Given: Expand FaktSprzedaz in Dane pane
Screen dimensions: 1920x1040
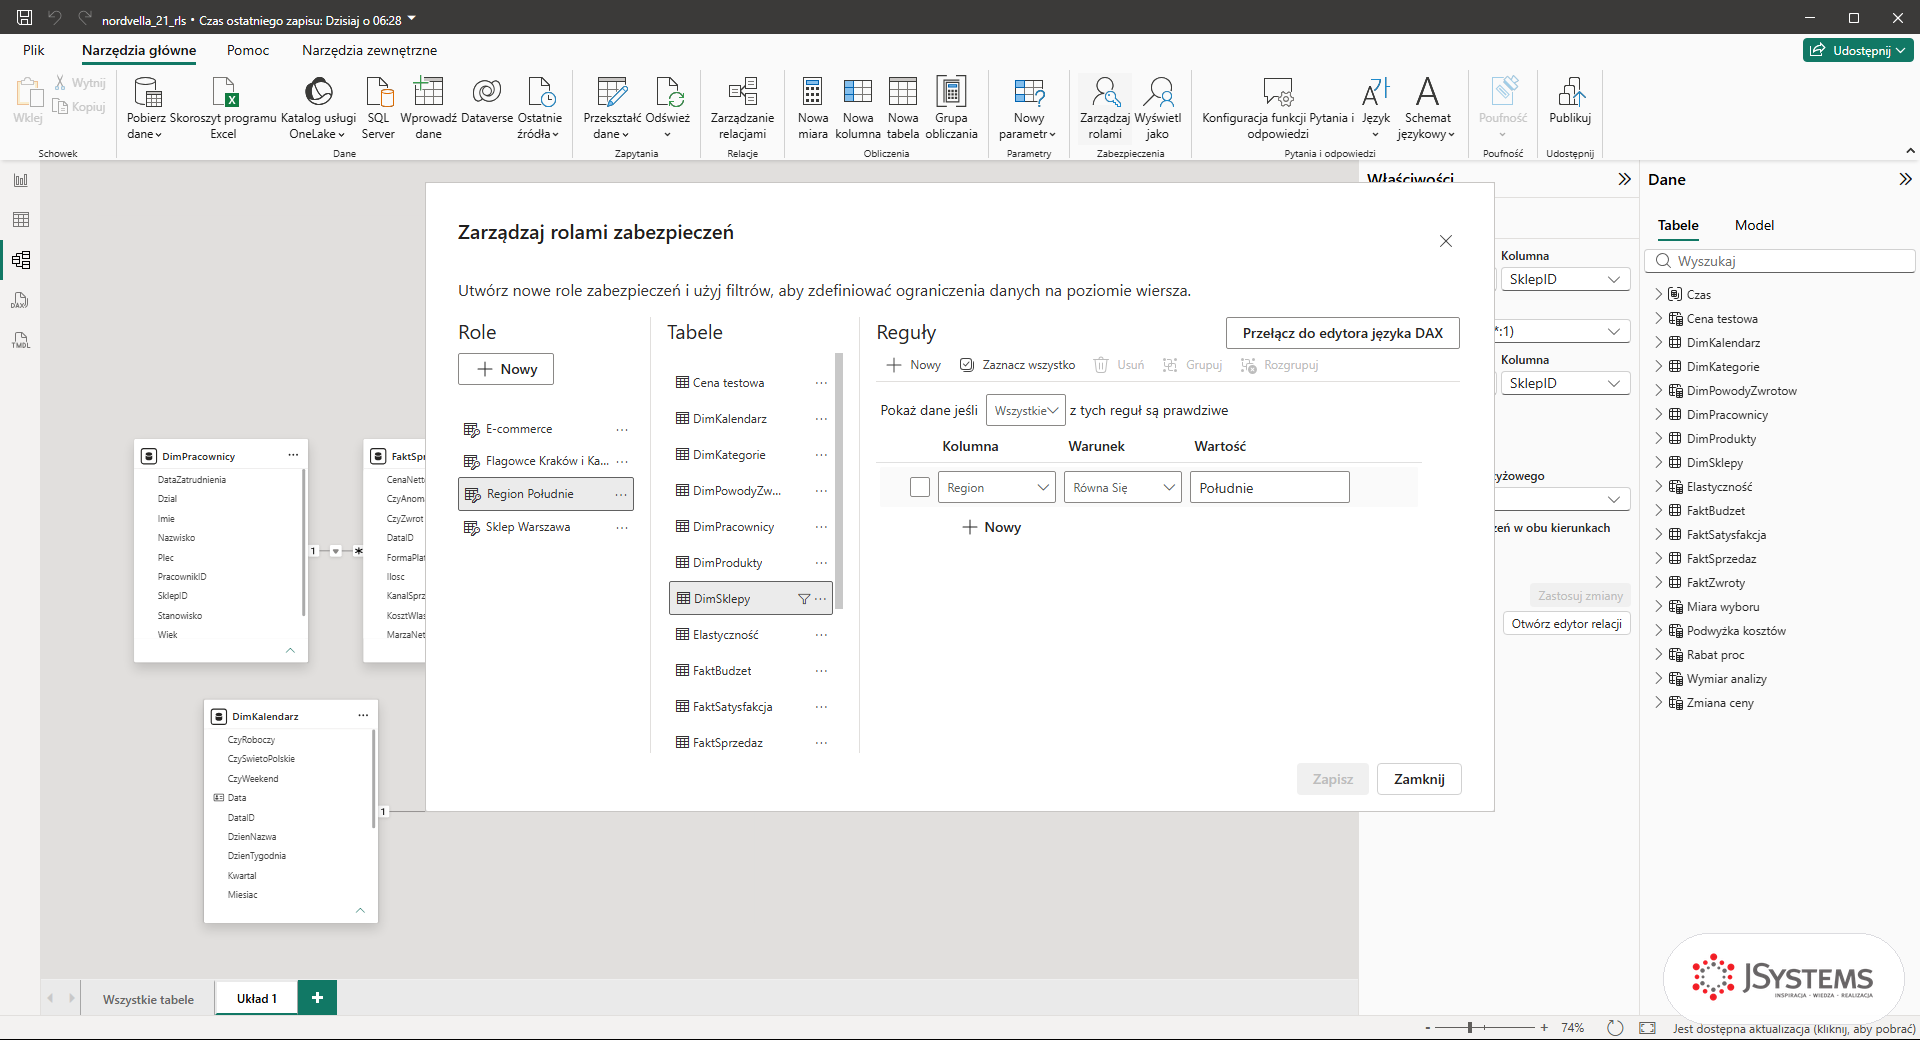Looking at the screenshot, I should pos(1658,558).
